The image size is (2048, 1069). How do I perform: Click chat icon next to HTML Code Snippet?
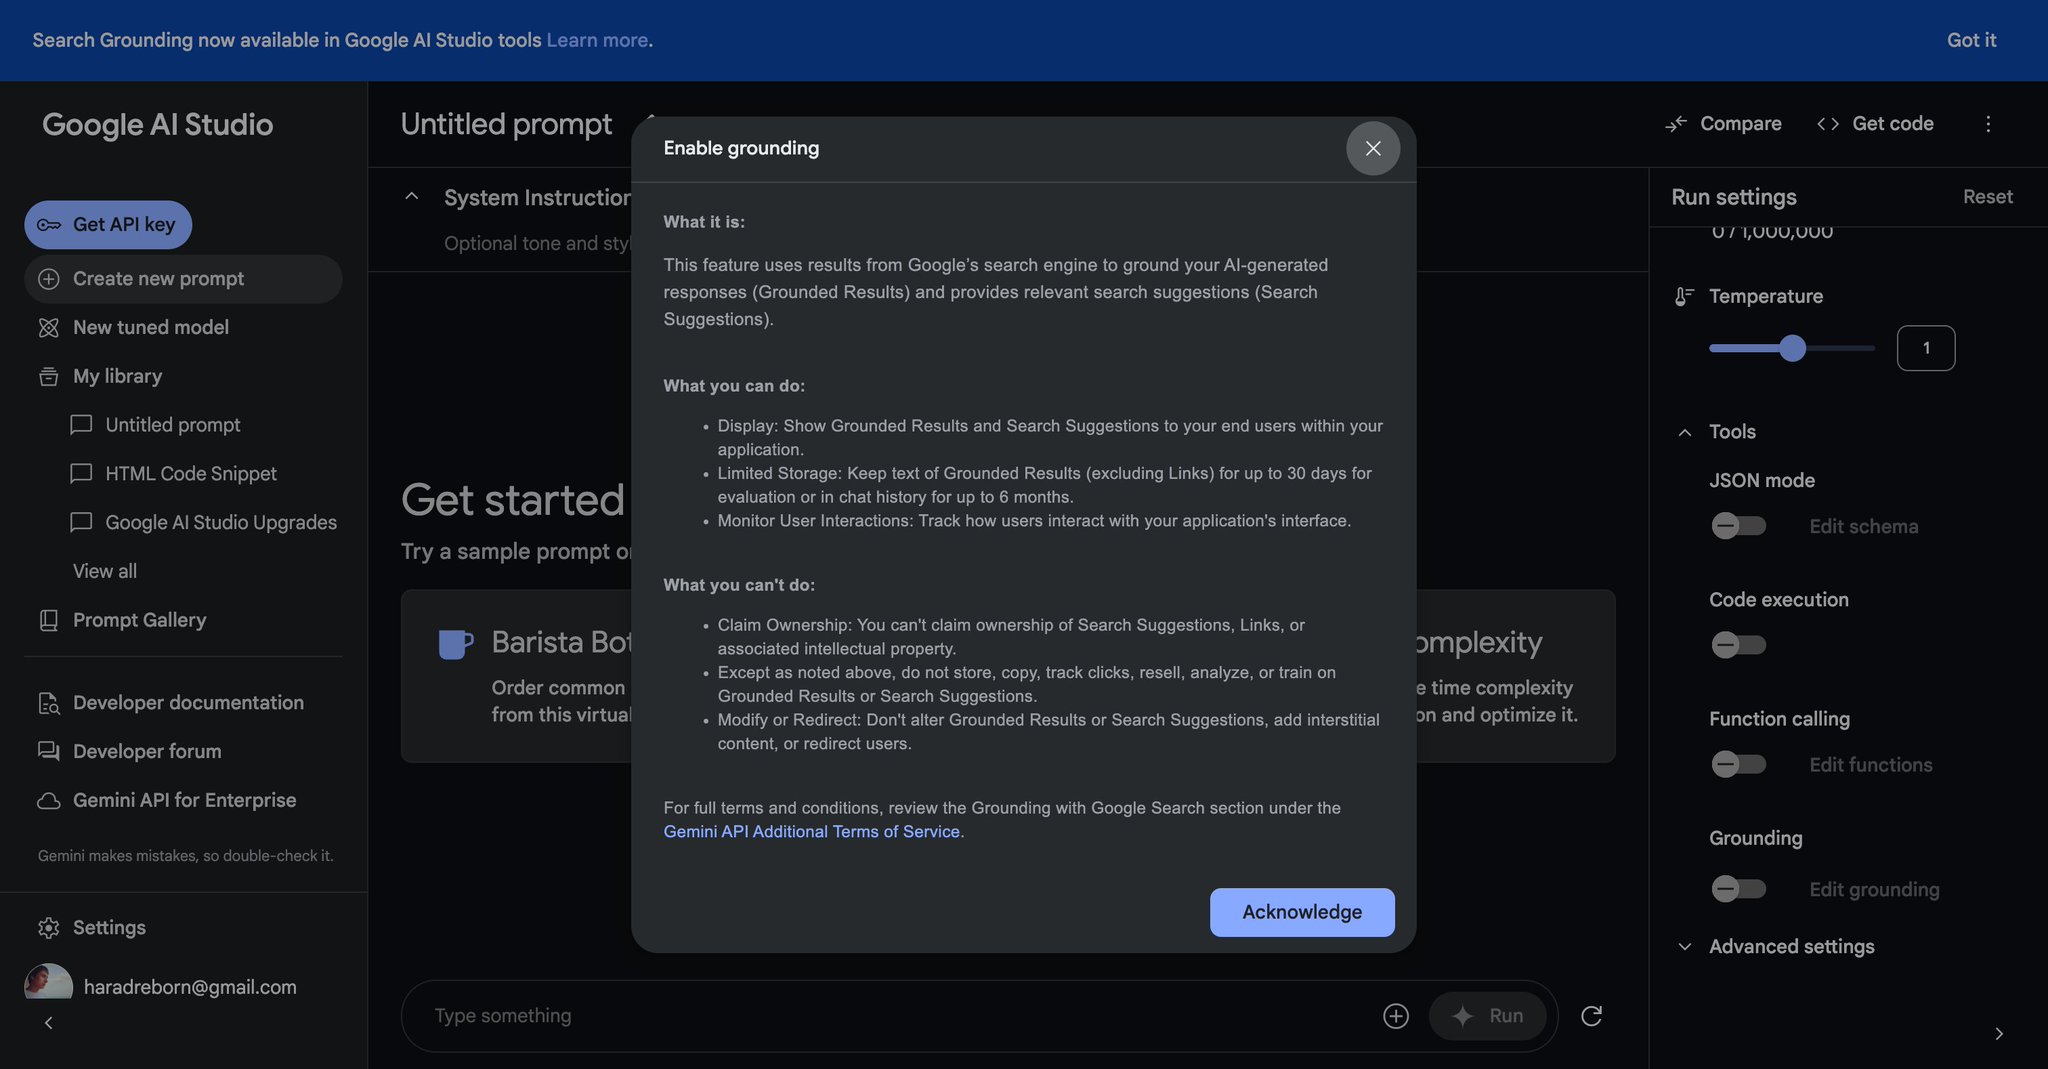pyautogui.click(x=81, y=474)
